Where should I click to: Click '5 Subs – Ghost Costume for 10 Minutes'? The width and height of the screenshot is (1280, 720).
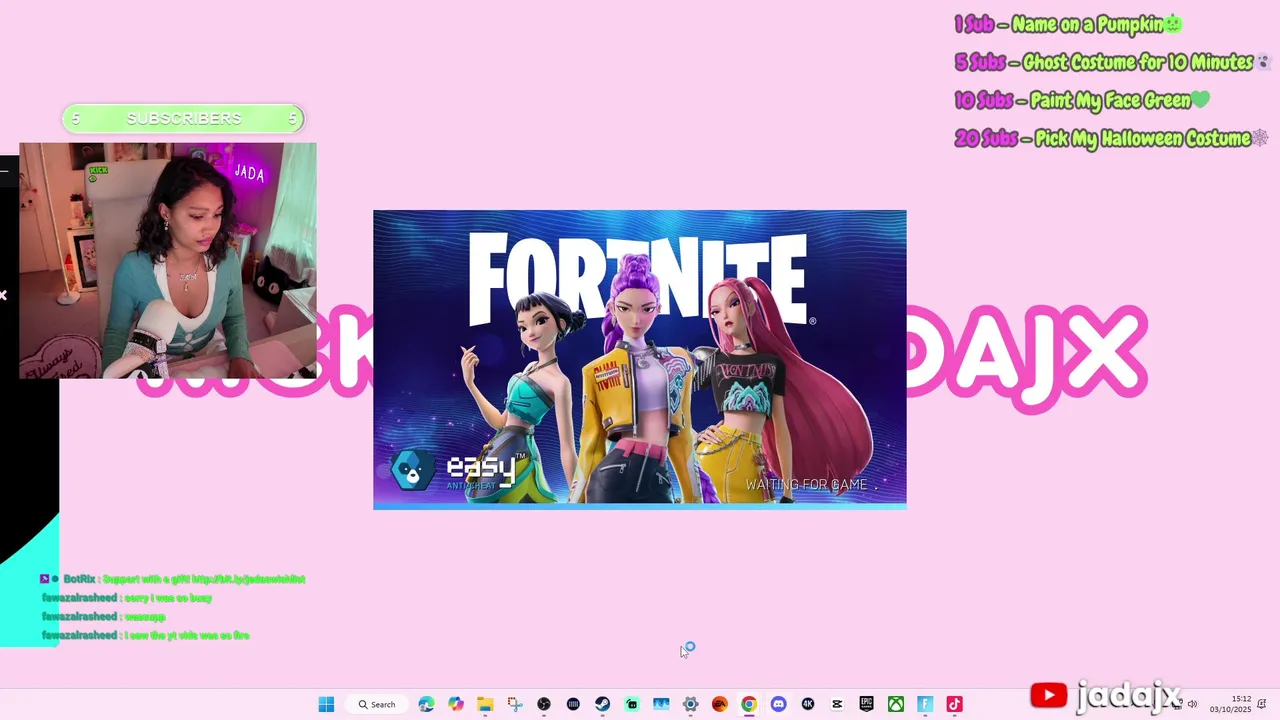(x=1112, y=62)
